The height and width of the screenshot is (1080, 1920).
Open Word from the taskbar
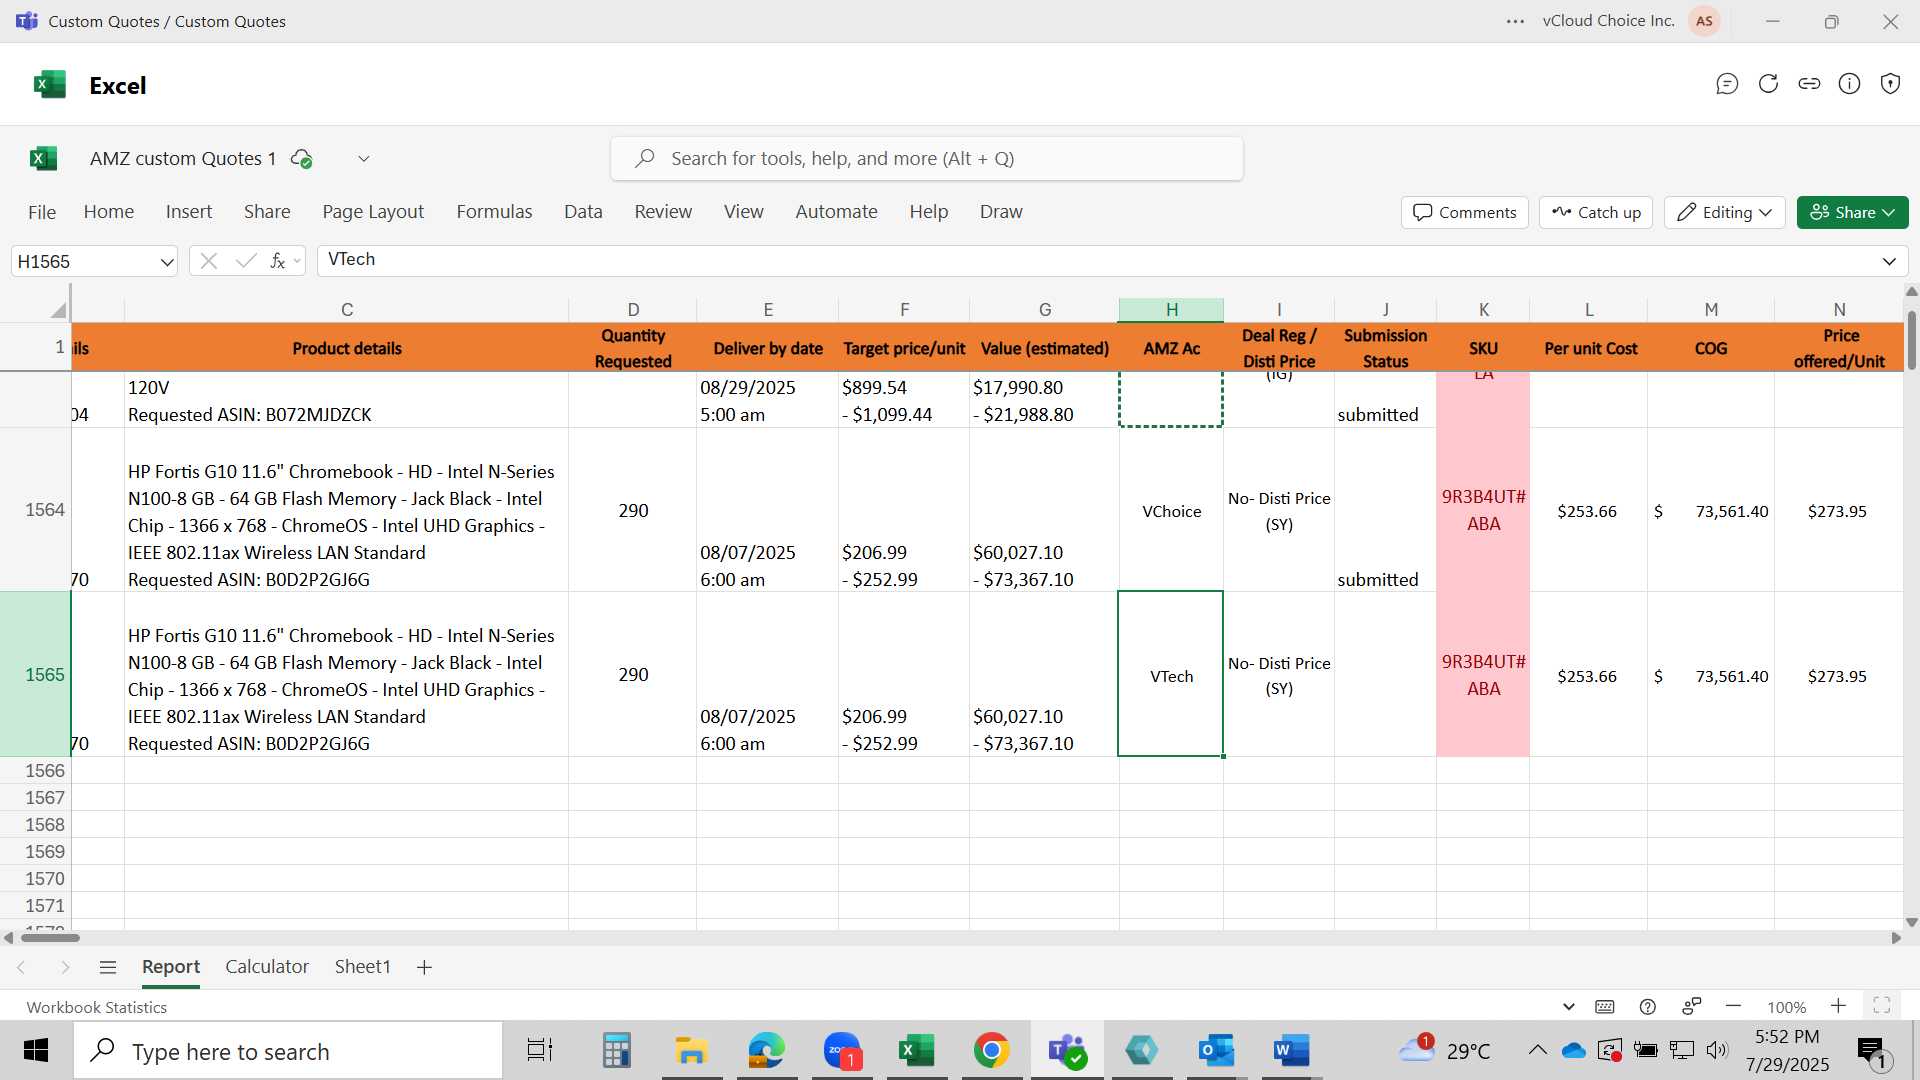coord(1291,1051)
